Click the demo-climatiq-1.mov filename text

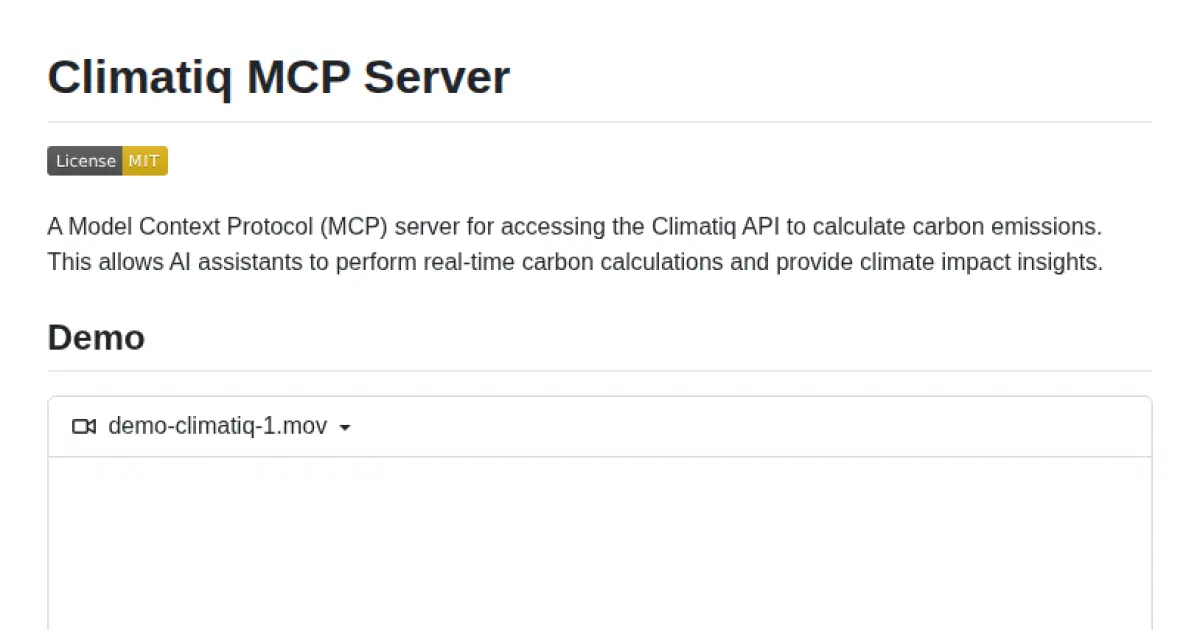point(216,426)
